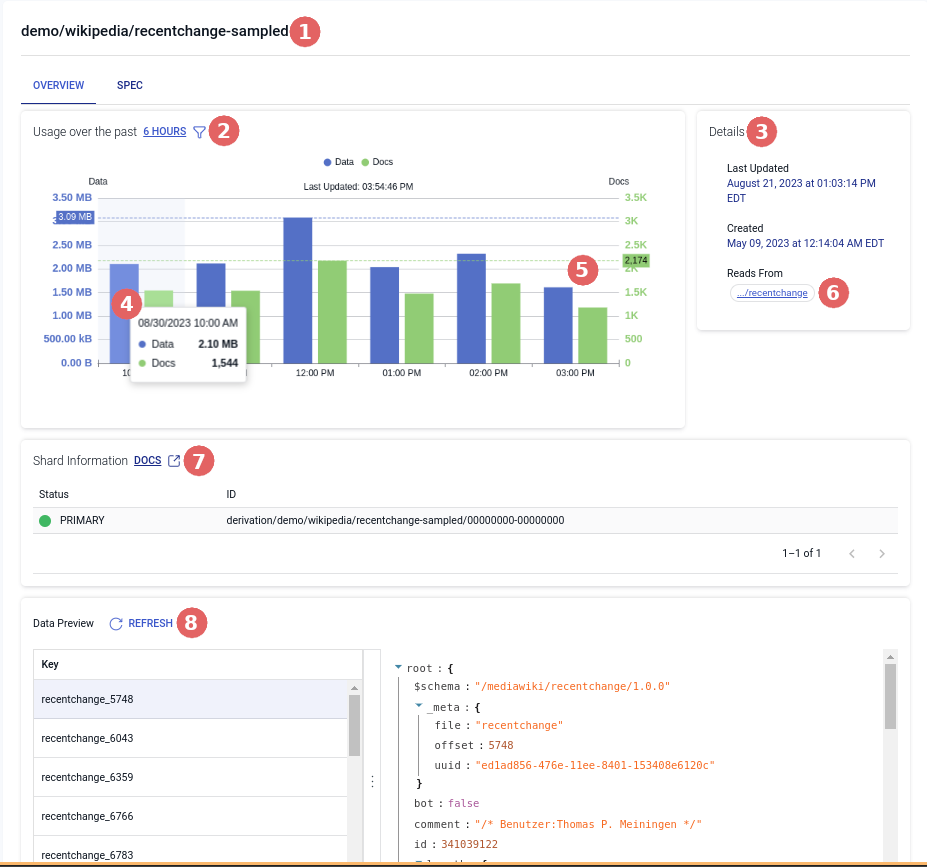Toggle Data series in chart legend
This screenshot has width=927, height=867.
point(338,162)
